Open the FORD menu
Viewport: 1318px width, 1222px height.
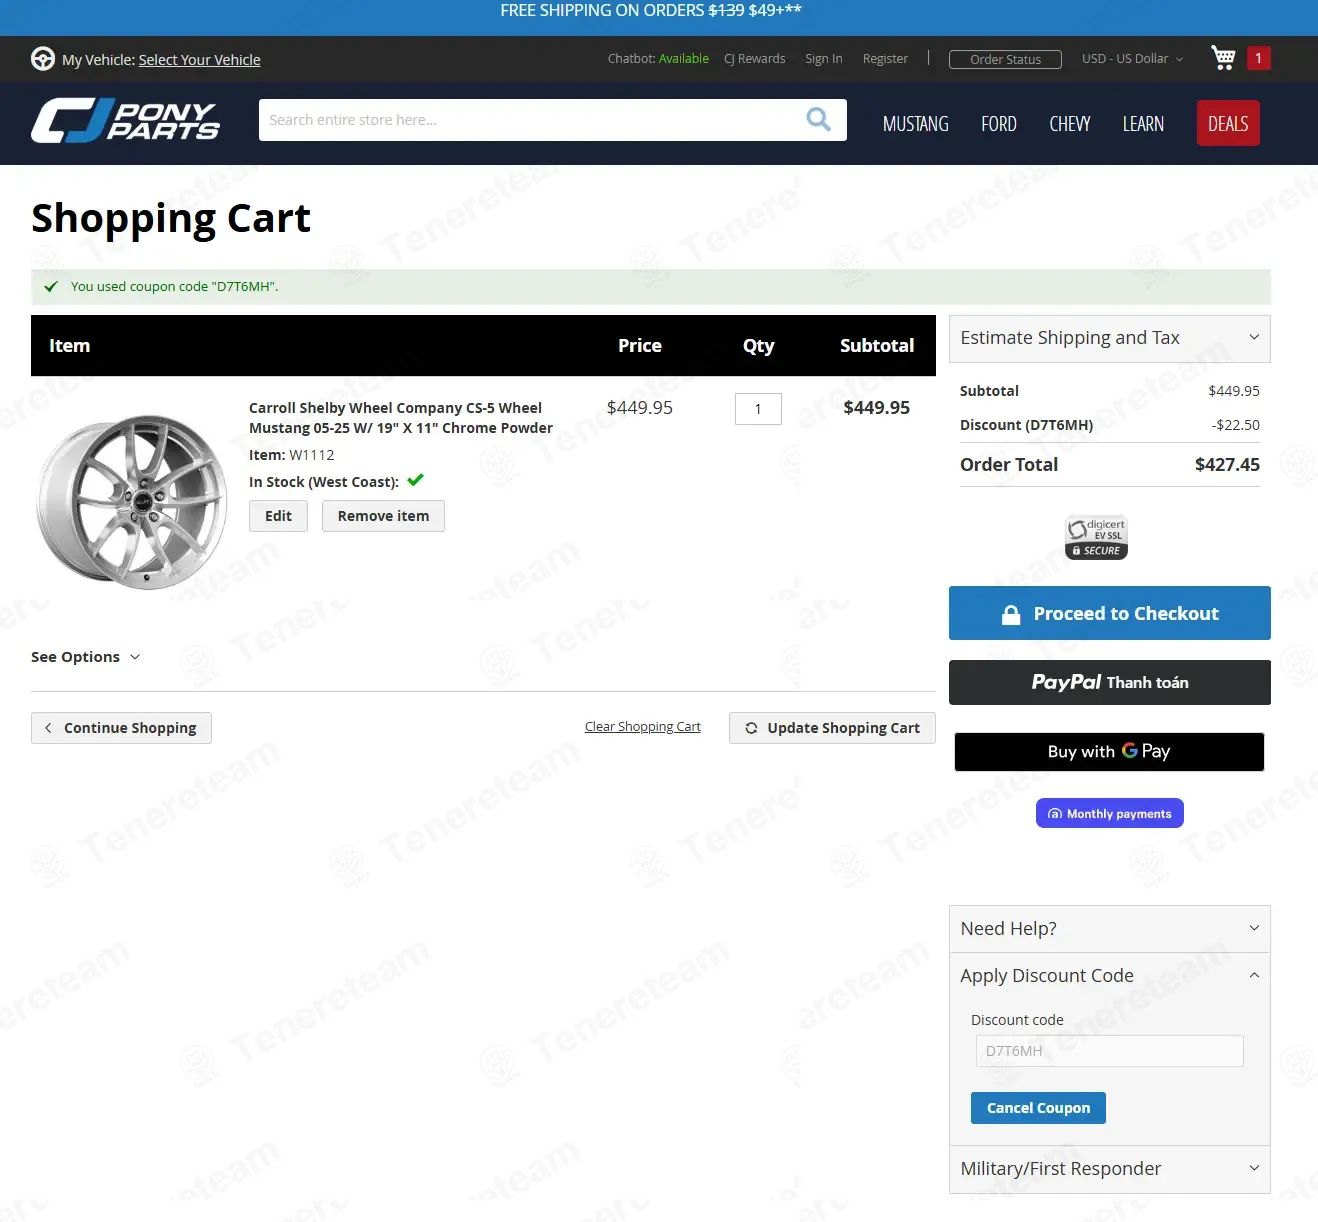[x=999, y=124]
